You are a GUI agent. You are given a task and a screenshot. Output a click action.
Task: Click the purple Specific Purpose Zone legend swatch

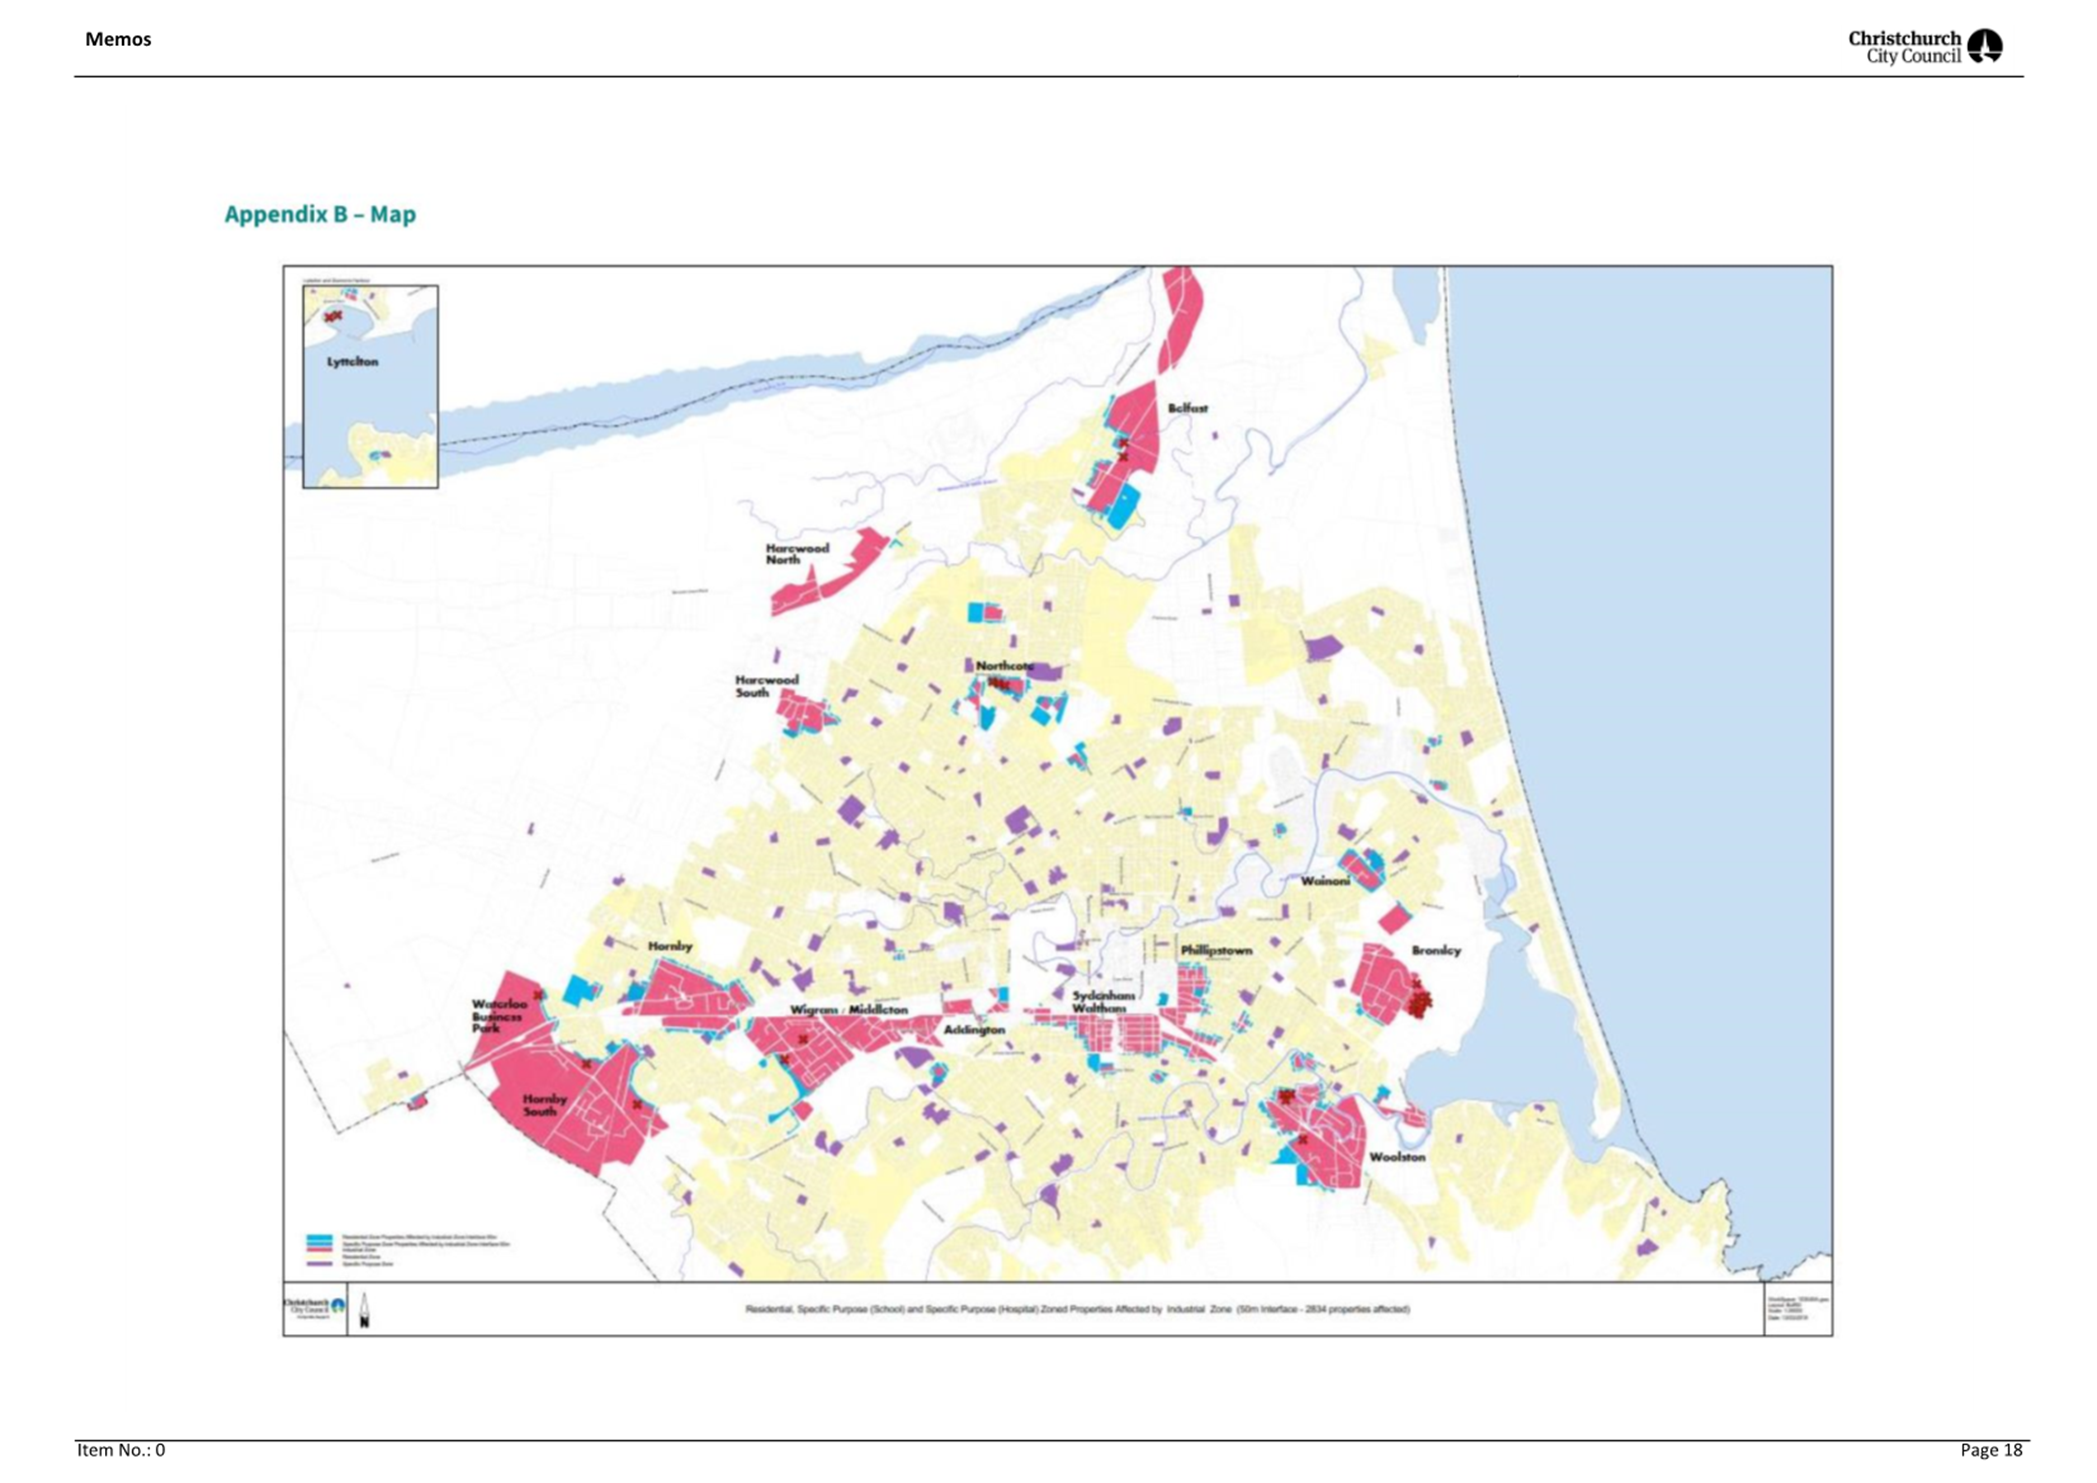[x=319, y=1265]
